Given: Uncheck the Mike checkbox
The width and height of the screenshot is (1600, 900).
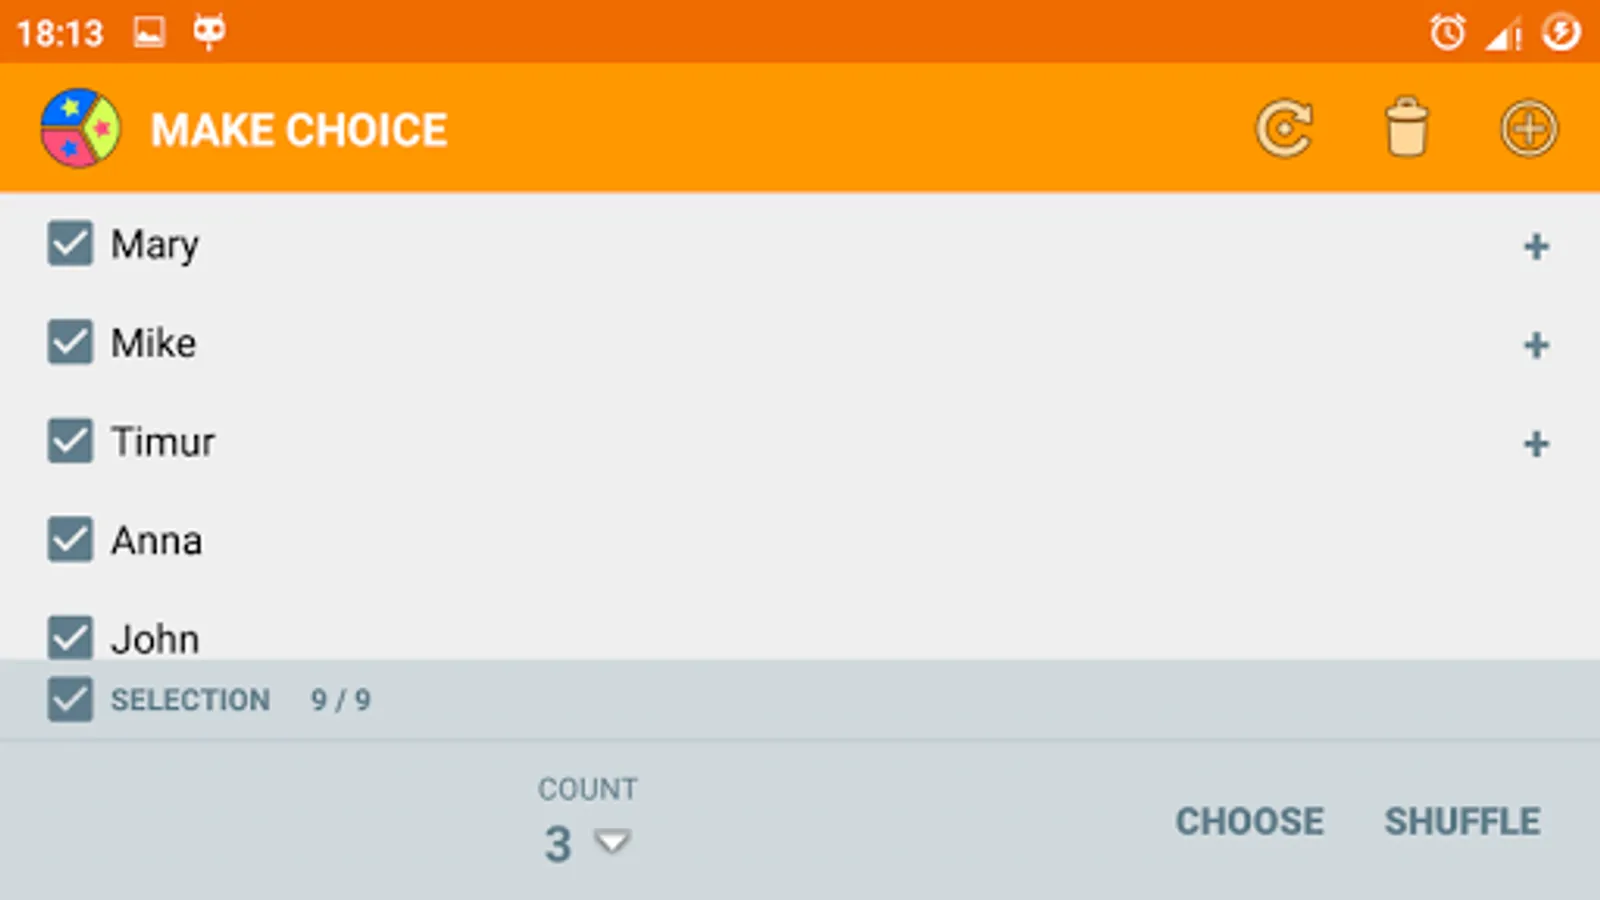Looking at the screenshot, I should click(x=70, y=342).
